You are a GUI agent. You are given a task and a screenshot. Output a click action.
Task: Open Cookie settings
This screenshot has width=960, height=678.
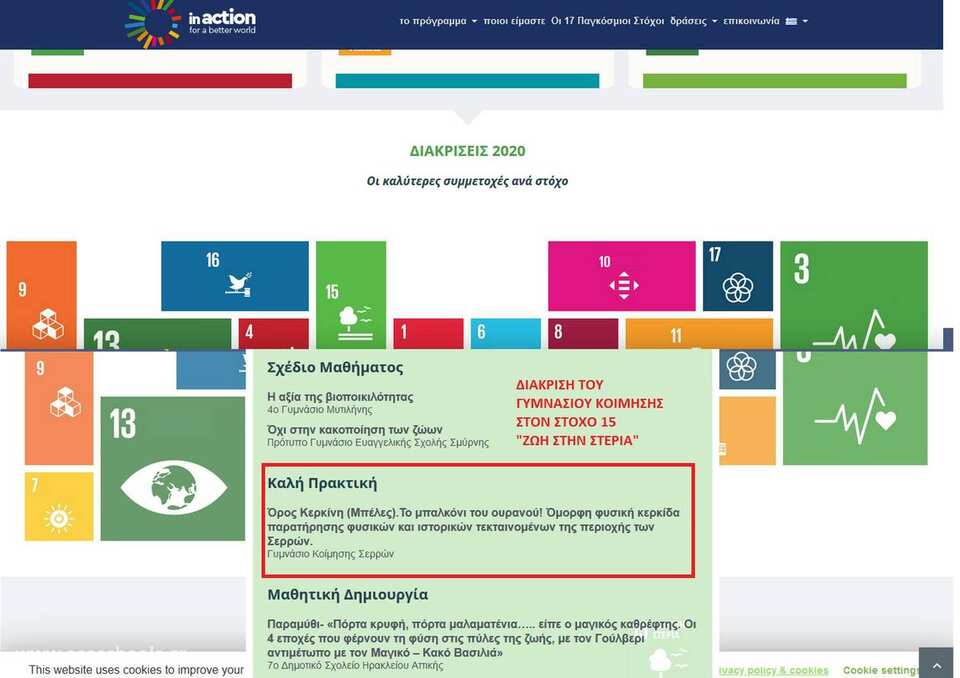click(x=880, y=671)
